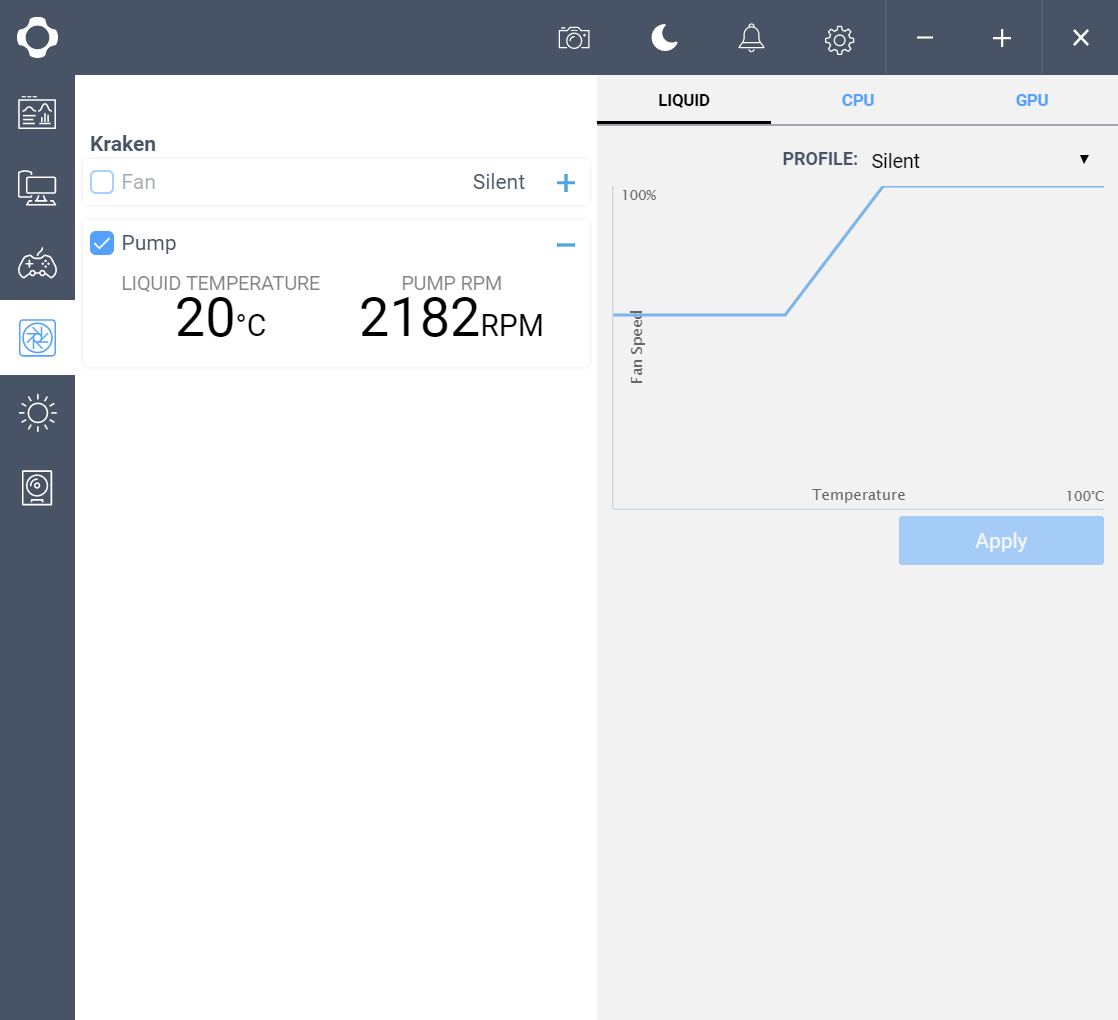Open the dashboard monitoring sidebar icon
This screenshot has height=1020, width=1118.
tap(37, 113)
